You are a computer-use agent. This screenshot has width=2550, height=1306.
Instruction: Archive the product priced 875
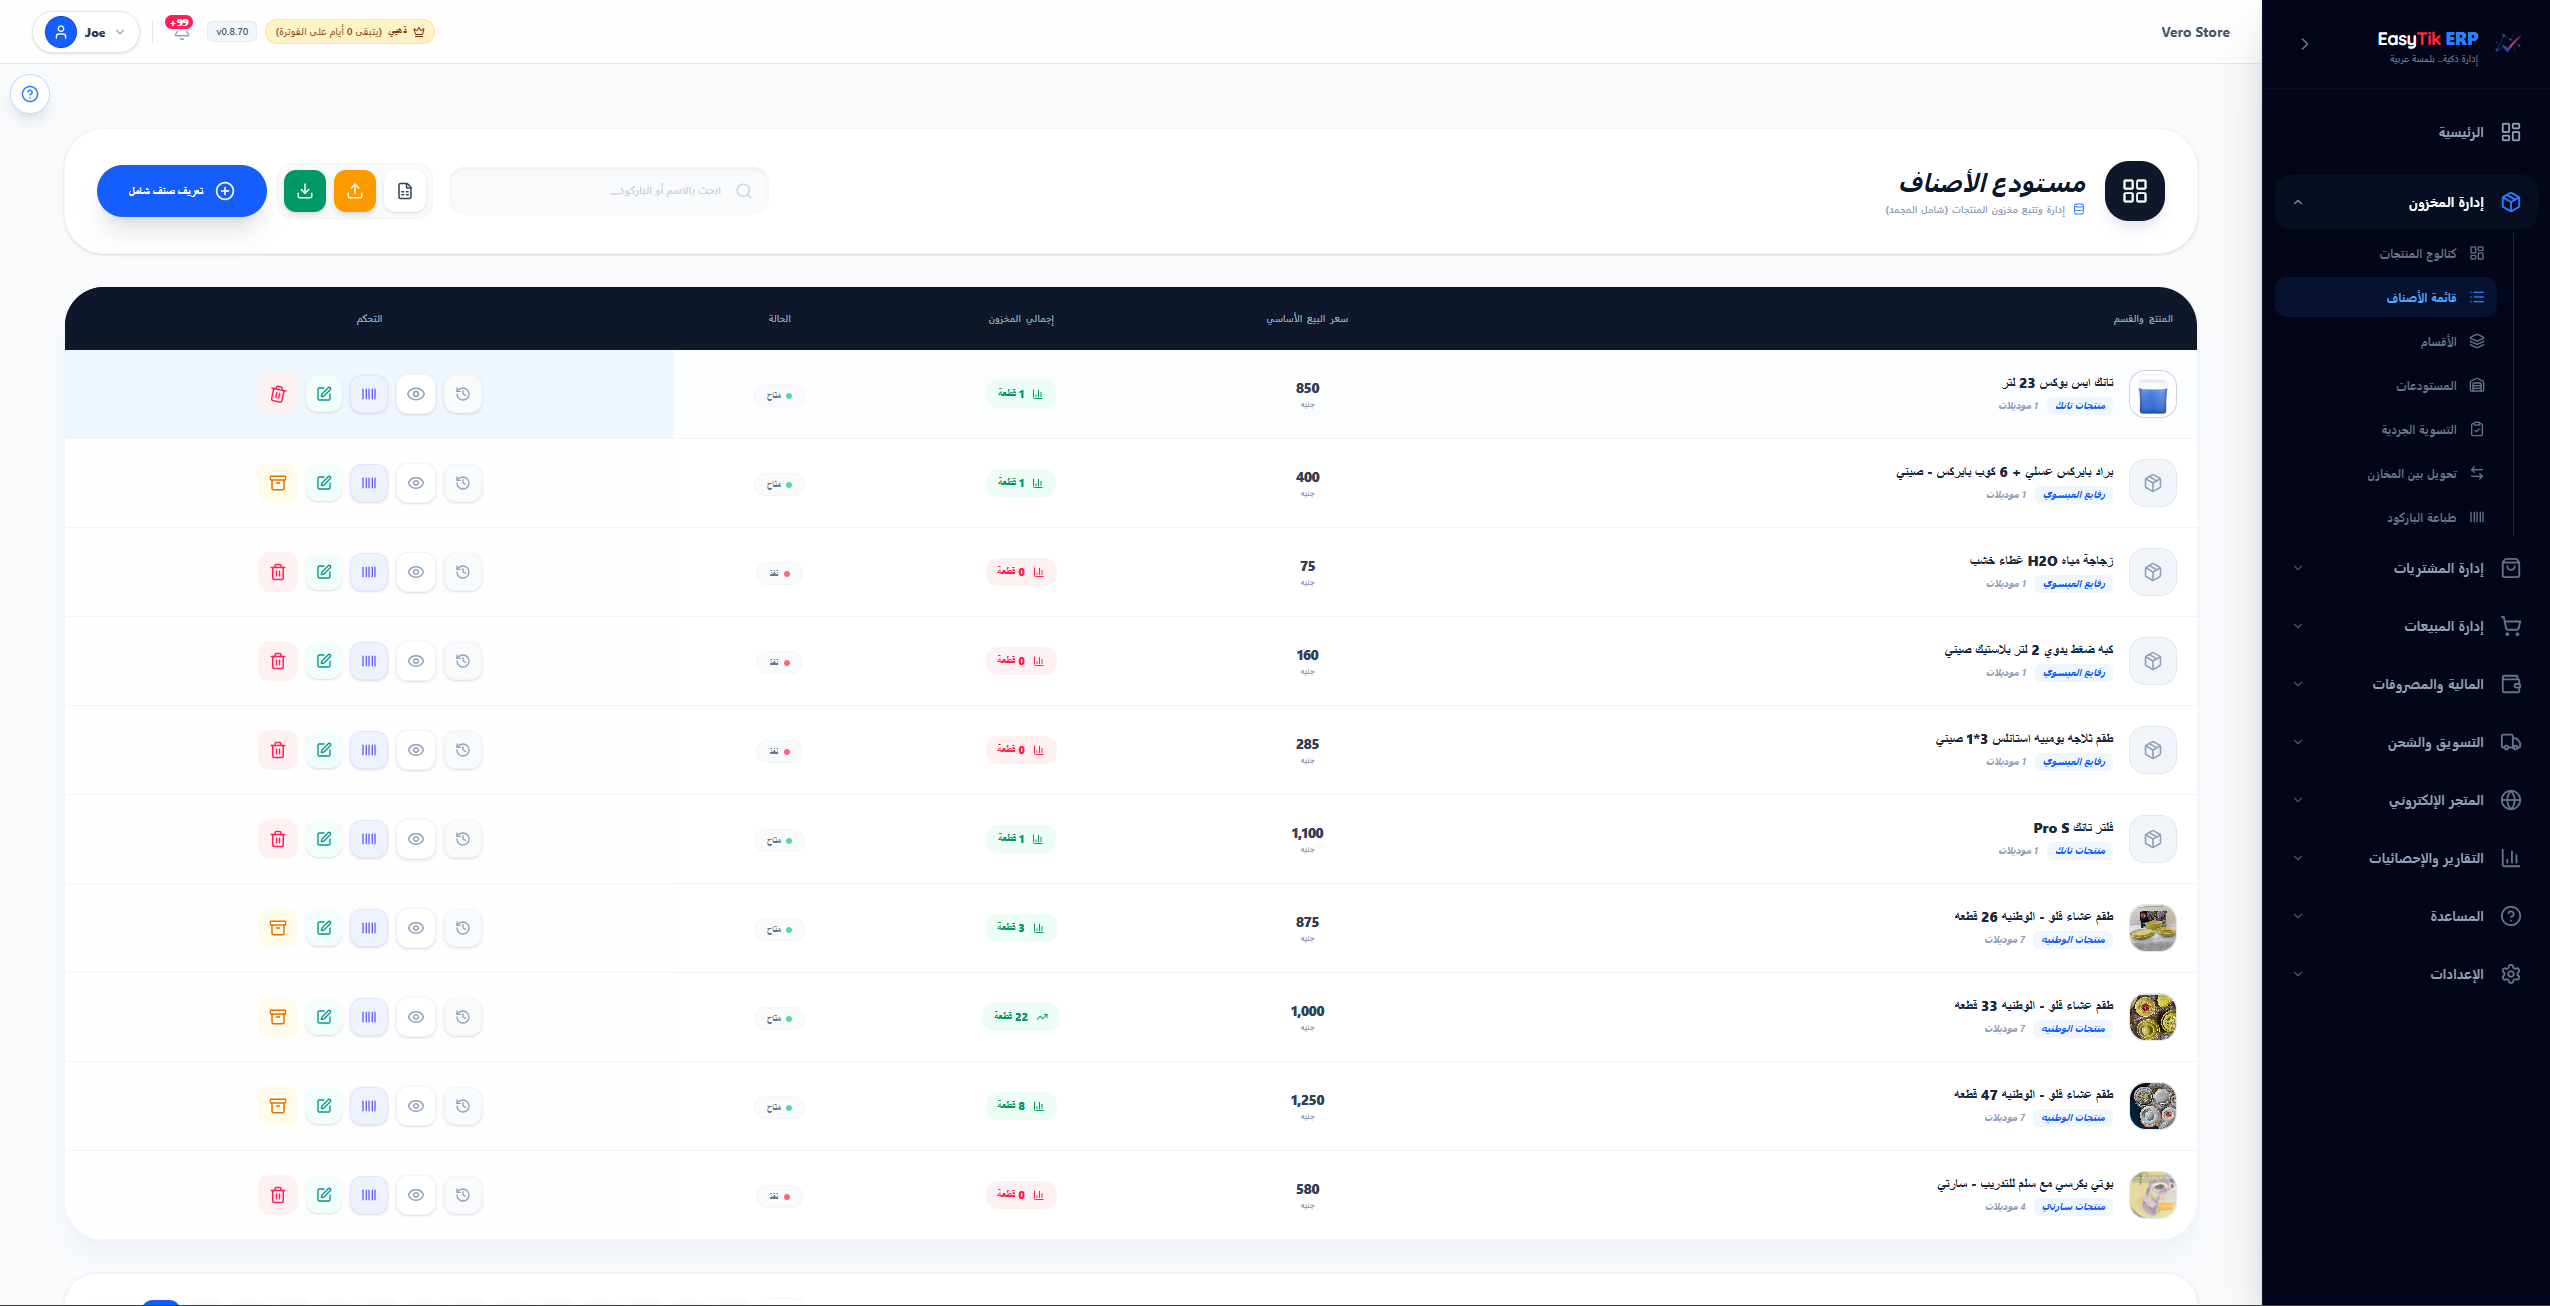(278, 928)
